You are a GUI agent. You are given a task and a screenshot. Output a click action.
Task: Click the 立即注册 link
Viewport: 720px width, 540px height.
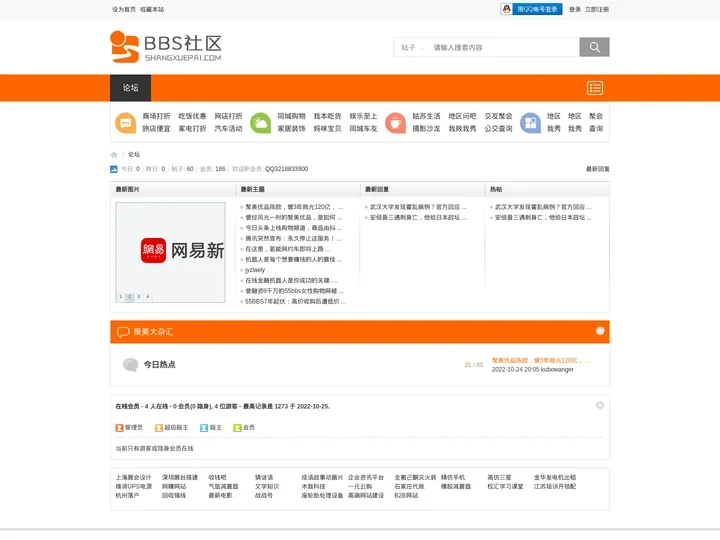597,9
